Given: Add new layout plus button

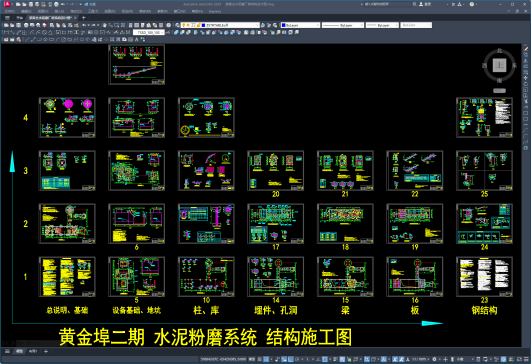Looking at the screenshot, I should click(x=46, y=351).
